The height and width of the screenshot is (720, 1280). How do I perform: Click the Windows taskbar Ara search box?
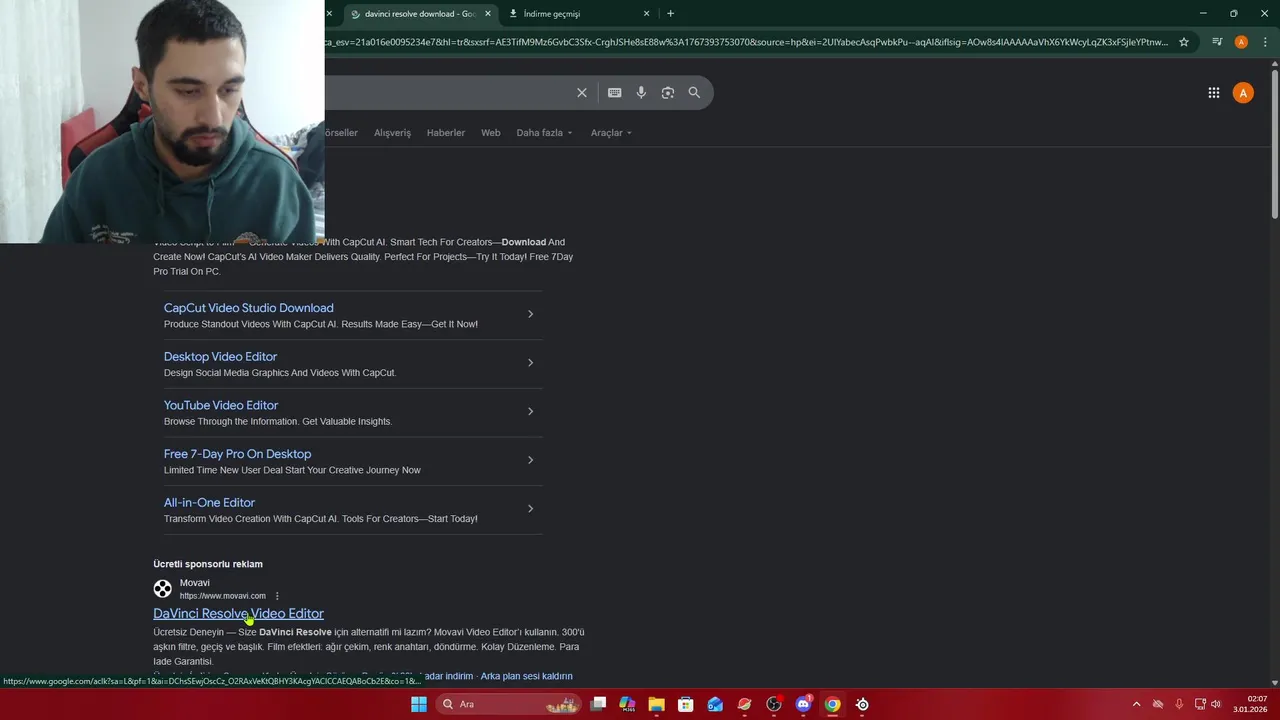[510, 704]
